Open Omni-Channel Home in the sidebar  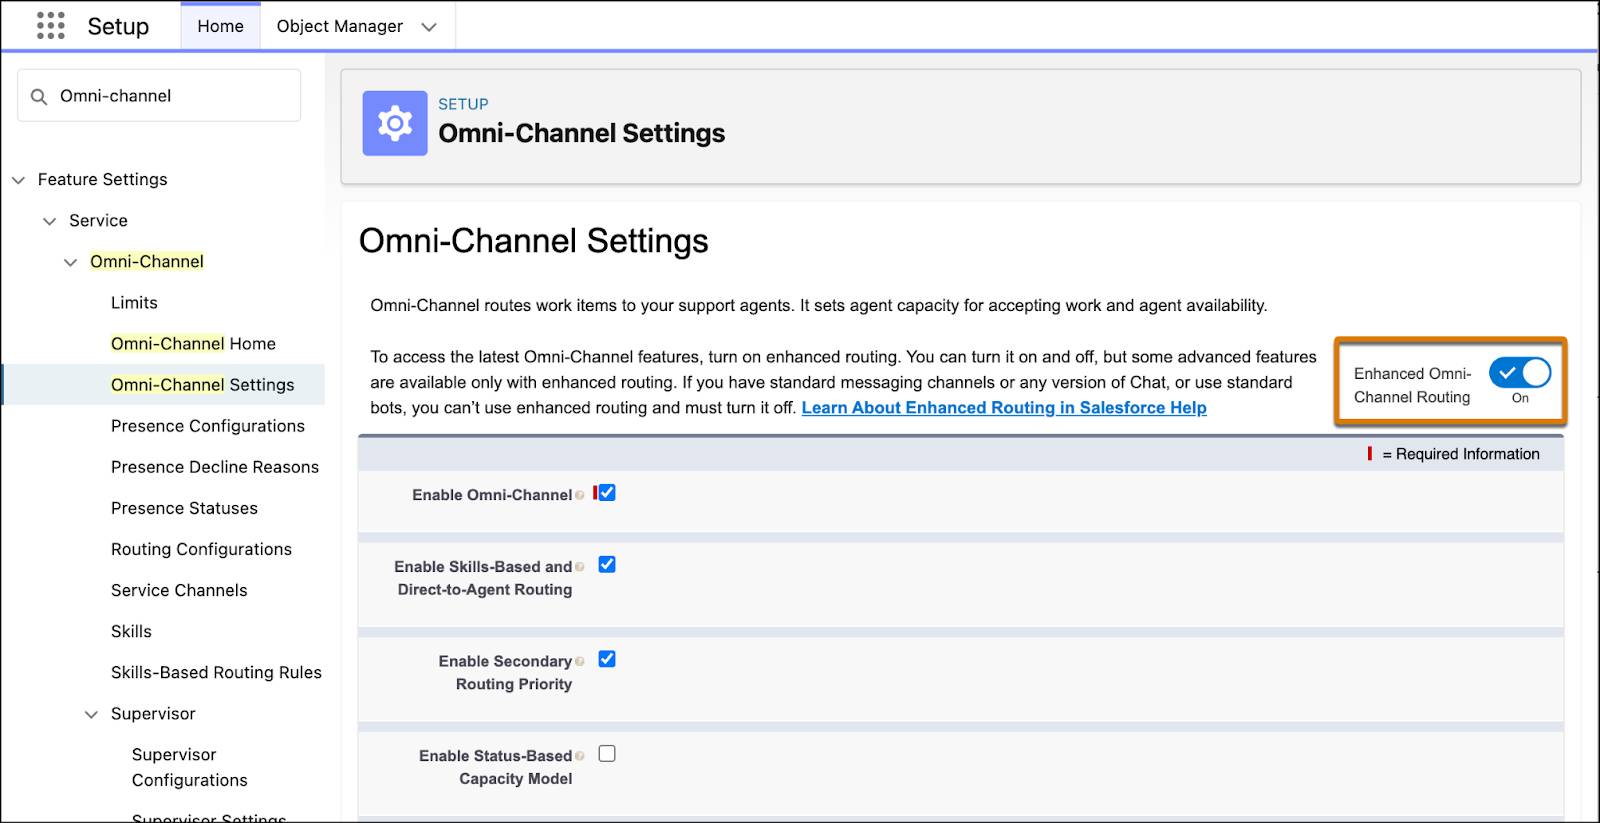[193, 344]
